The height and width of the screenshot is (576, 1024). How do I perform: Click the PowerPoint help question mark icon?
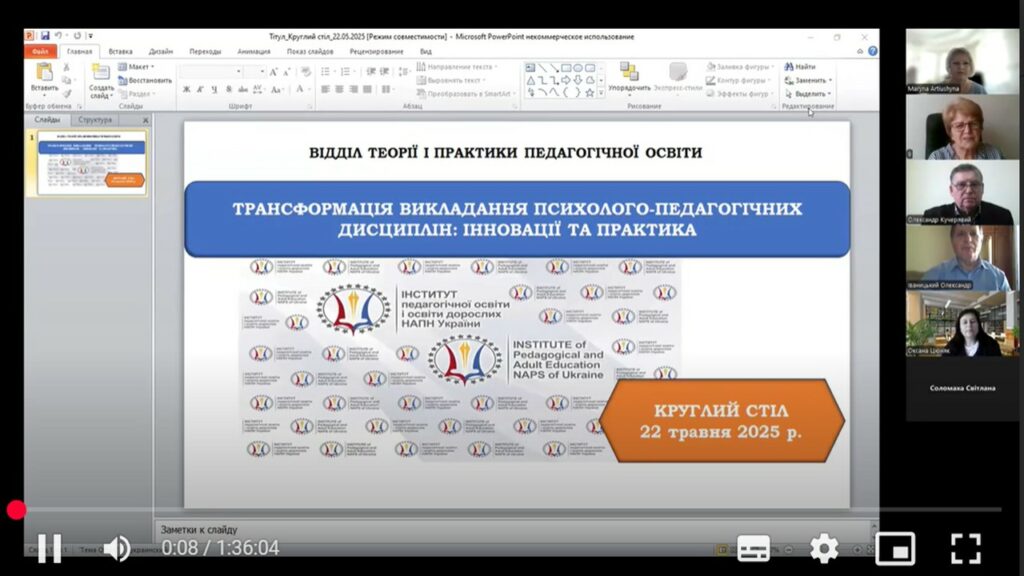(872, 51)
